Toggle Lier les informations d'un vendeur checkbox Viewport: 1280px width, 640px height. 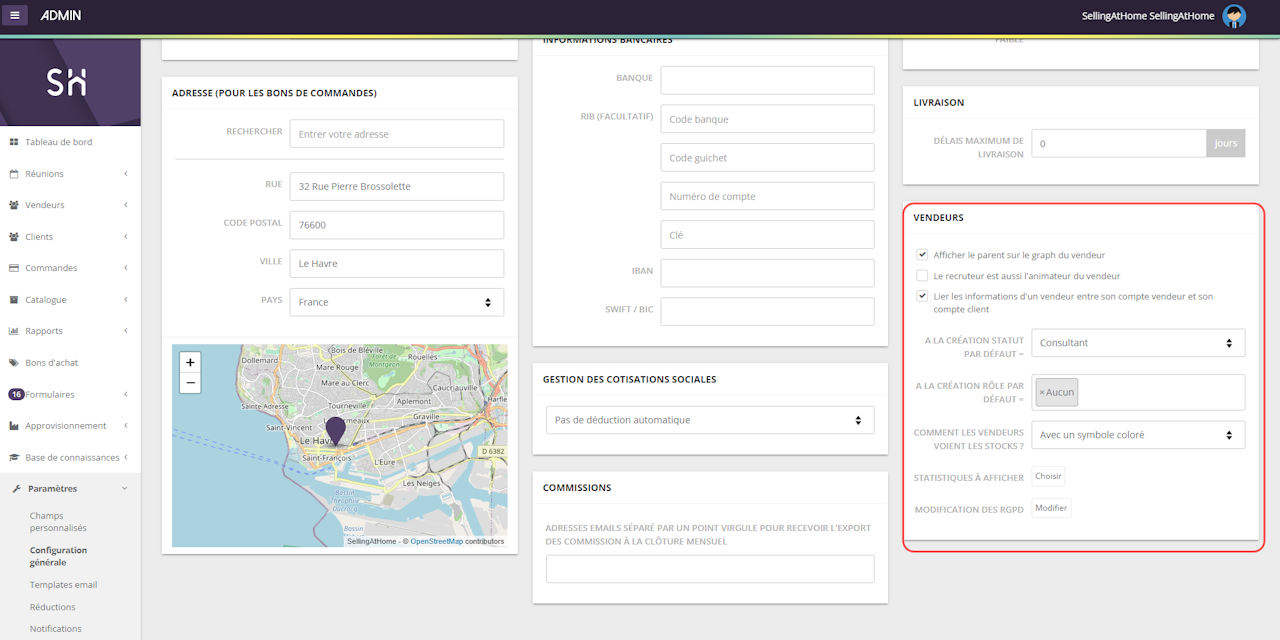tap(922, 296)
